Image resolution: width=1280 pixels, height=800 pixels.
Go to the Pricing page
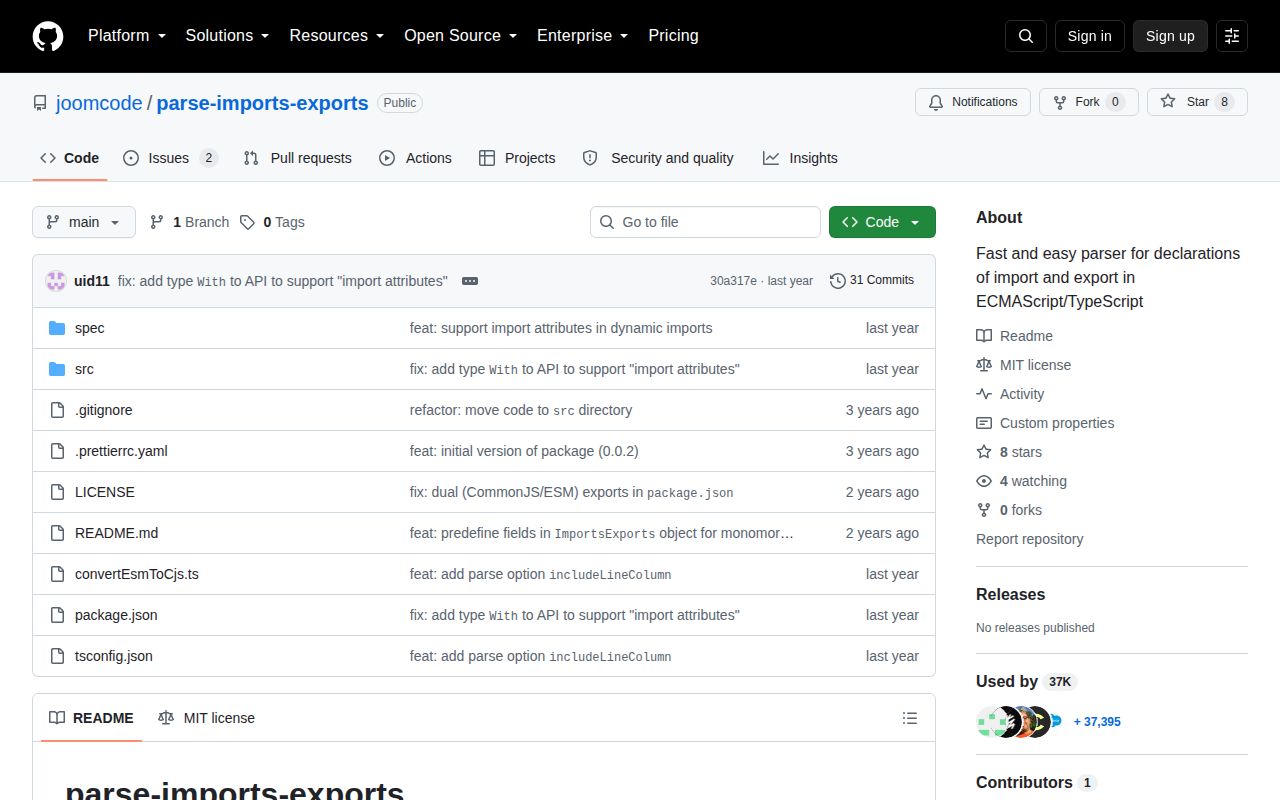(x=673, y=36)
